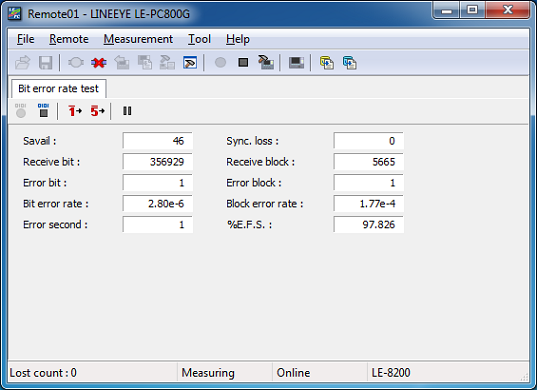Maximize the Remote01 window

pyautogui.click(x=472, y=10)
